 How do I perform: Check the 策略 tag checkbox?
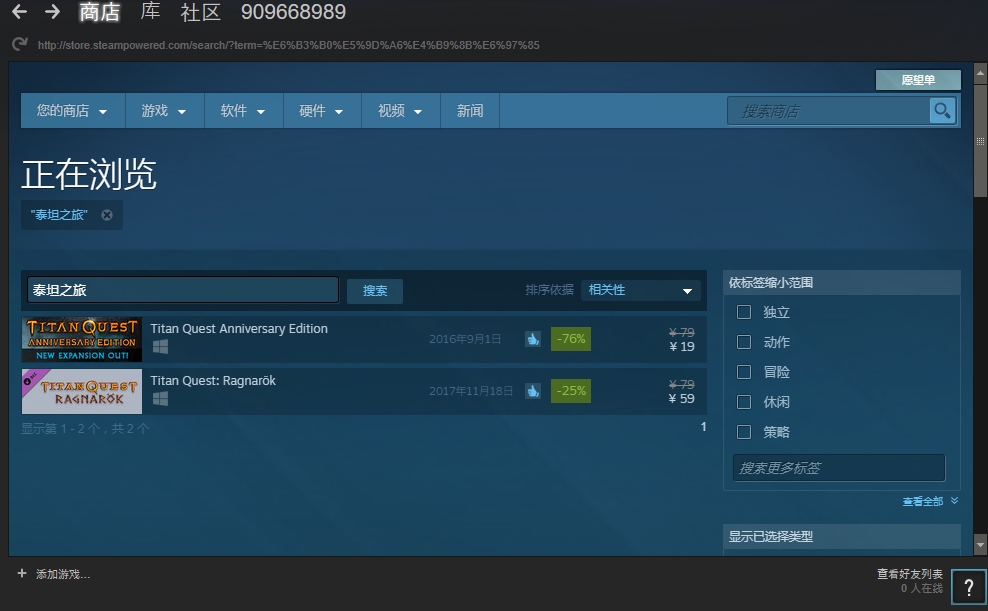pyautogui.click(x=744, y=431)
